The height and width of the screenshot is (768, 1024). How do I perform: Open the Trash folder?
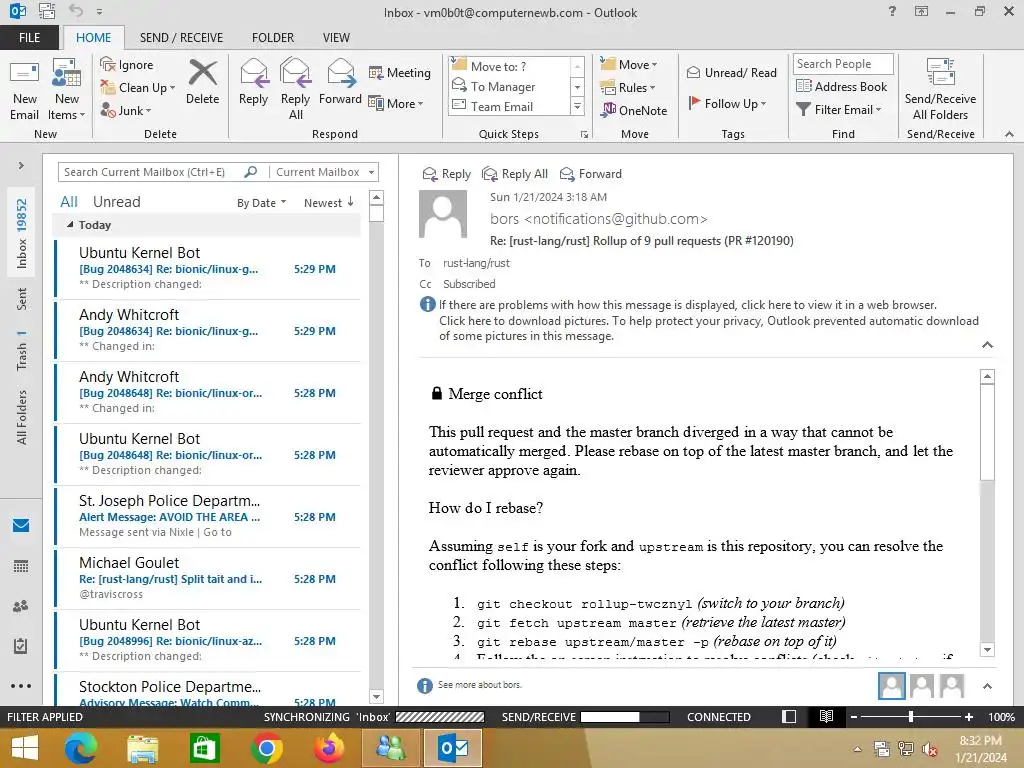(22, 351)
